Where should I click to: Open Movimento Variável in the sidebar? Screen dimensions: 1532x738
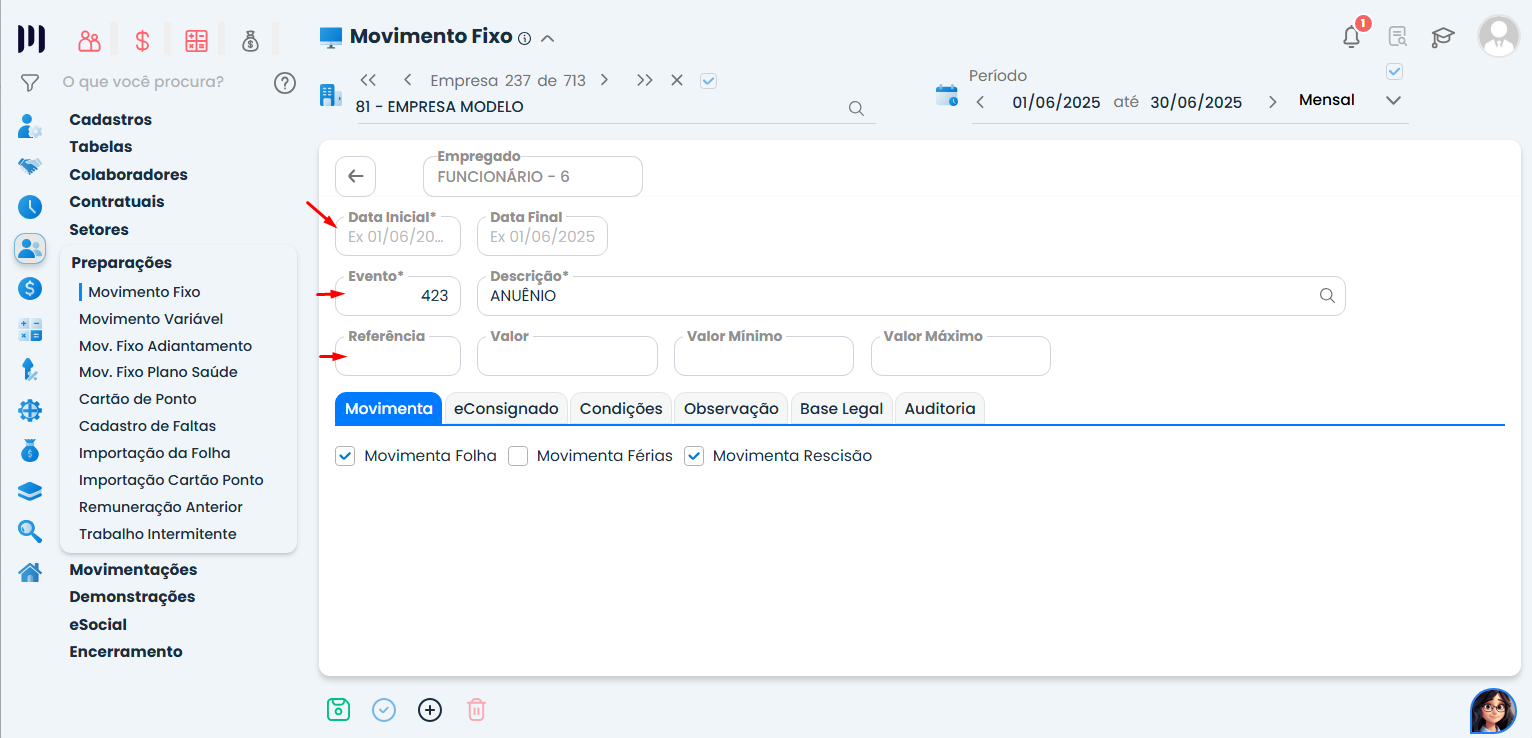click(151, 319)
